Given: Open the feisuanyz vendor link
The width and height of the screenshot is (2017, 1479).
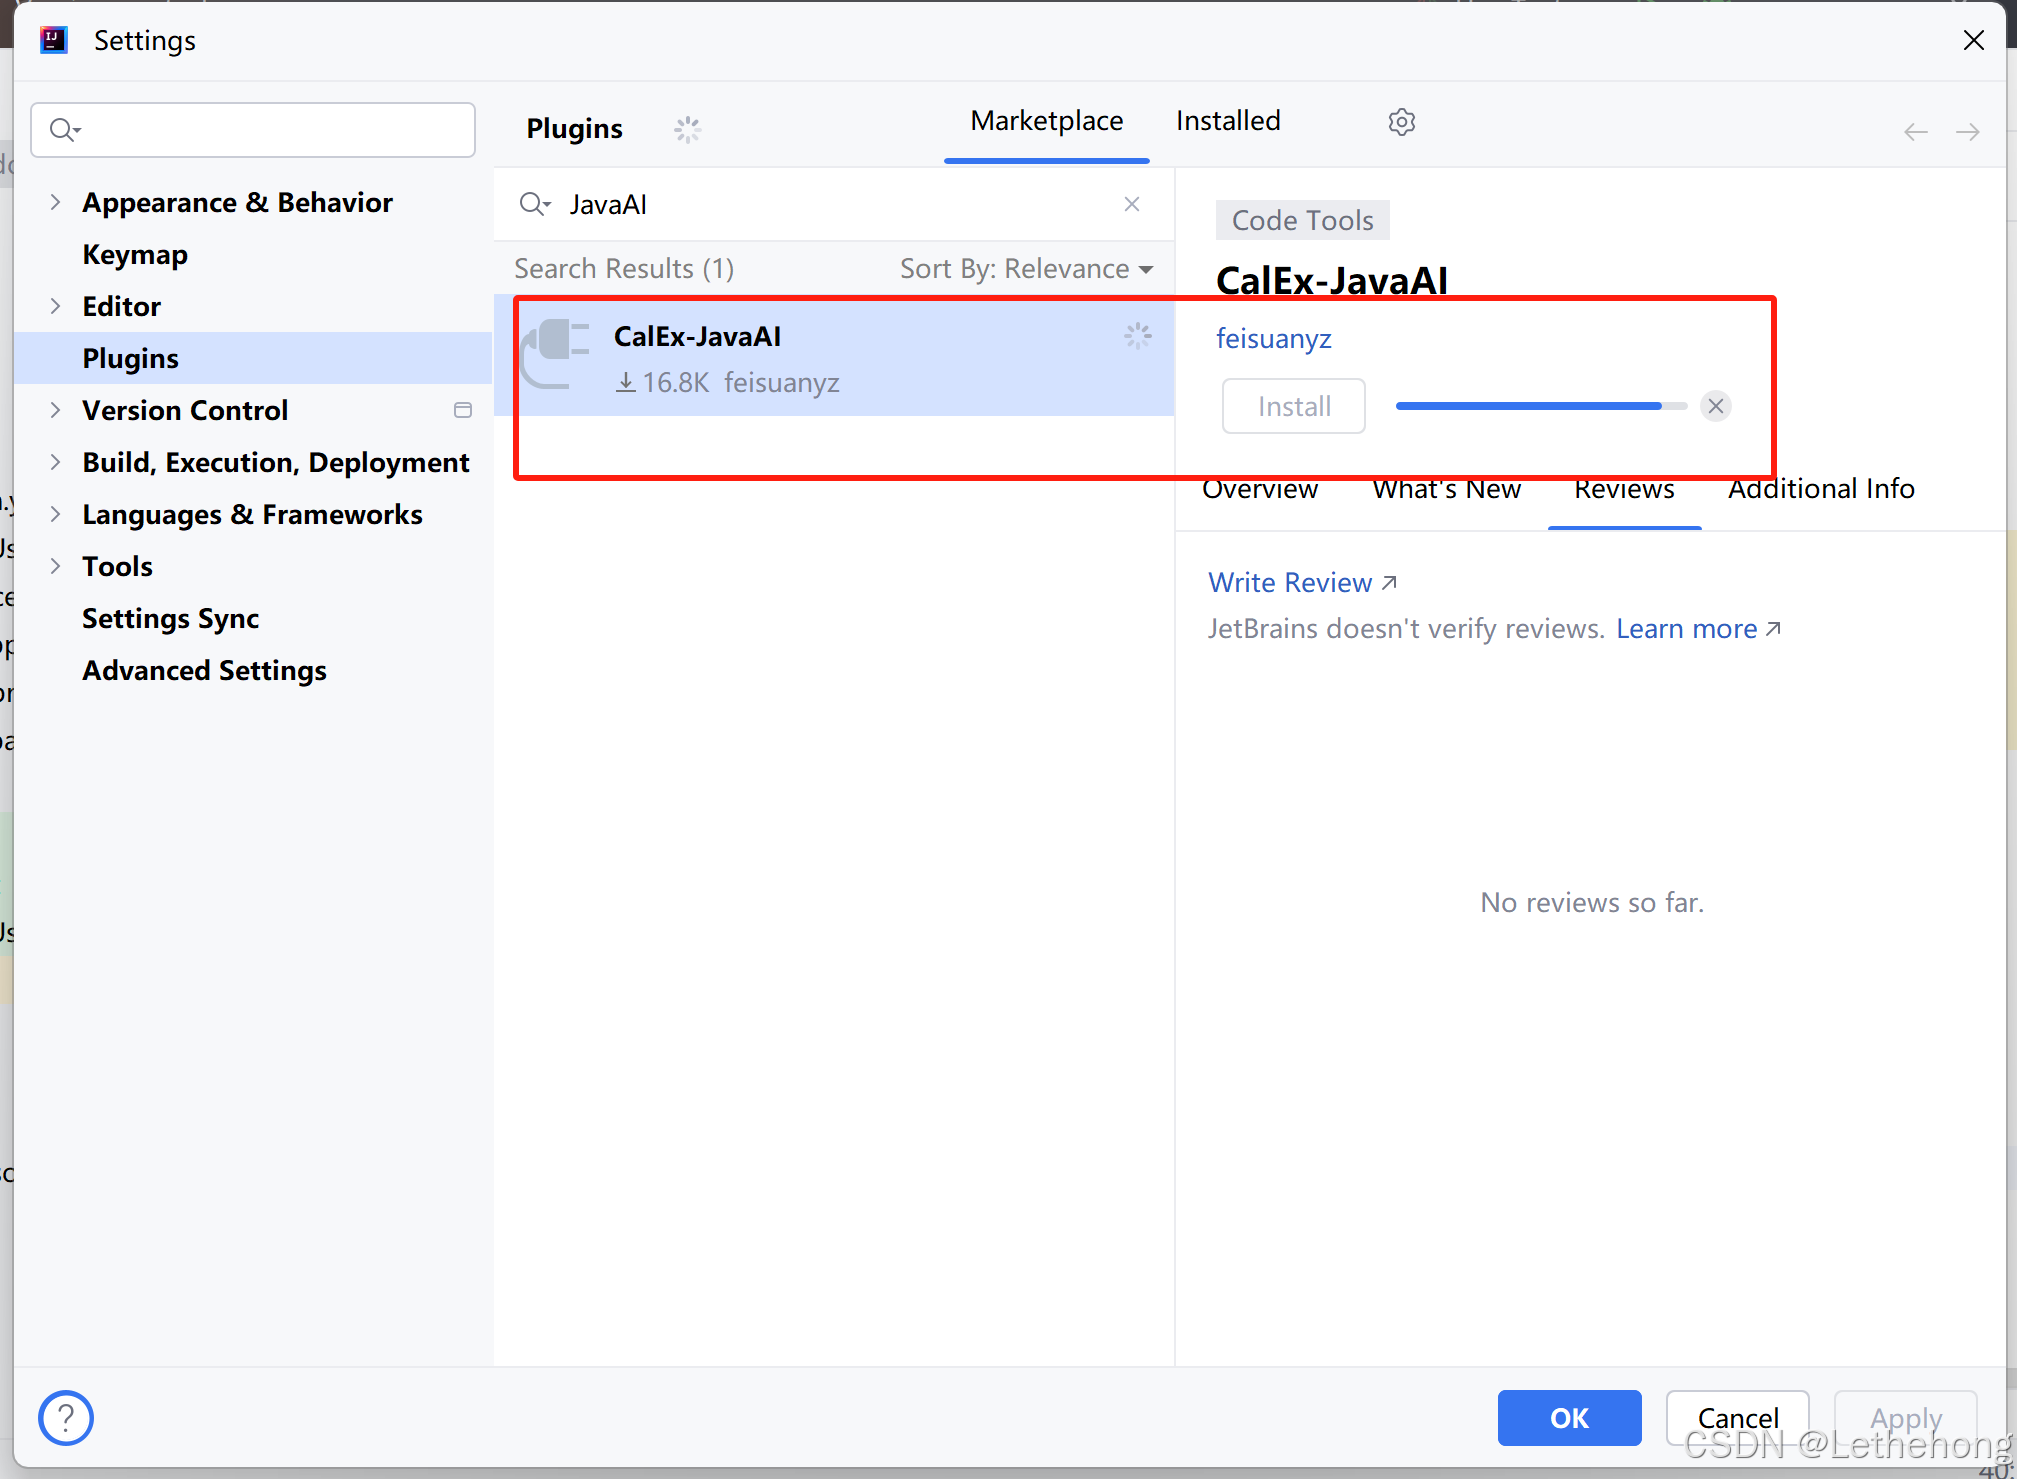Looking at the screenshot, I should pos(1273,339).
